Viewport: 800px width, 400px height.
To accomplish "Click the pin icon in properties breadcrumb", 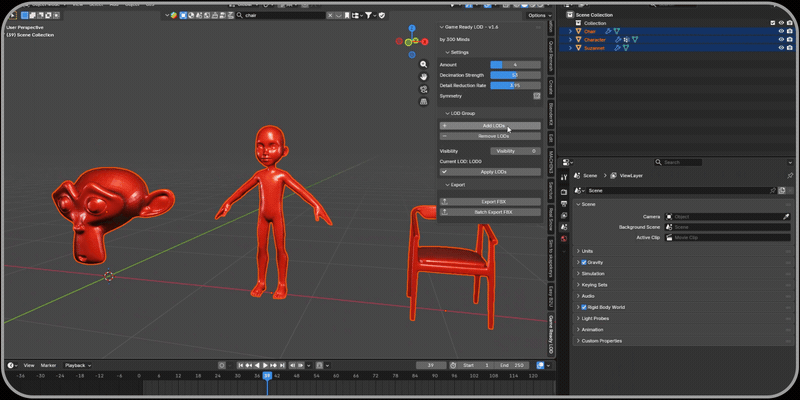I will coord(790,176).
